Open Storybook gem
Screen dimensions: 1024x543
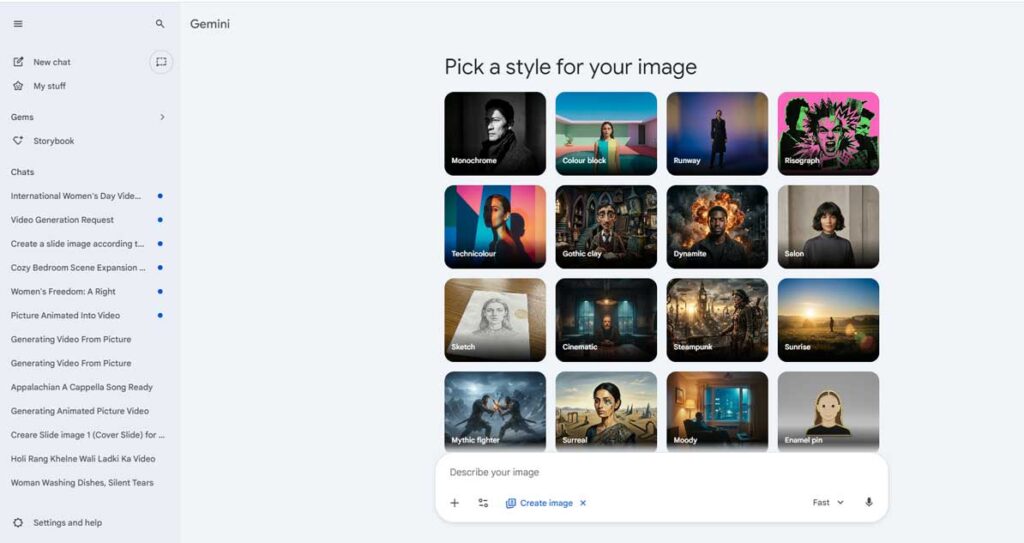coord(53,141)
